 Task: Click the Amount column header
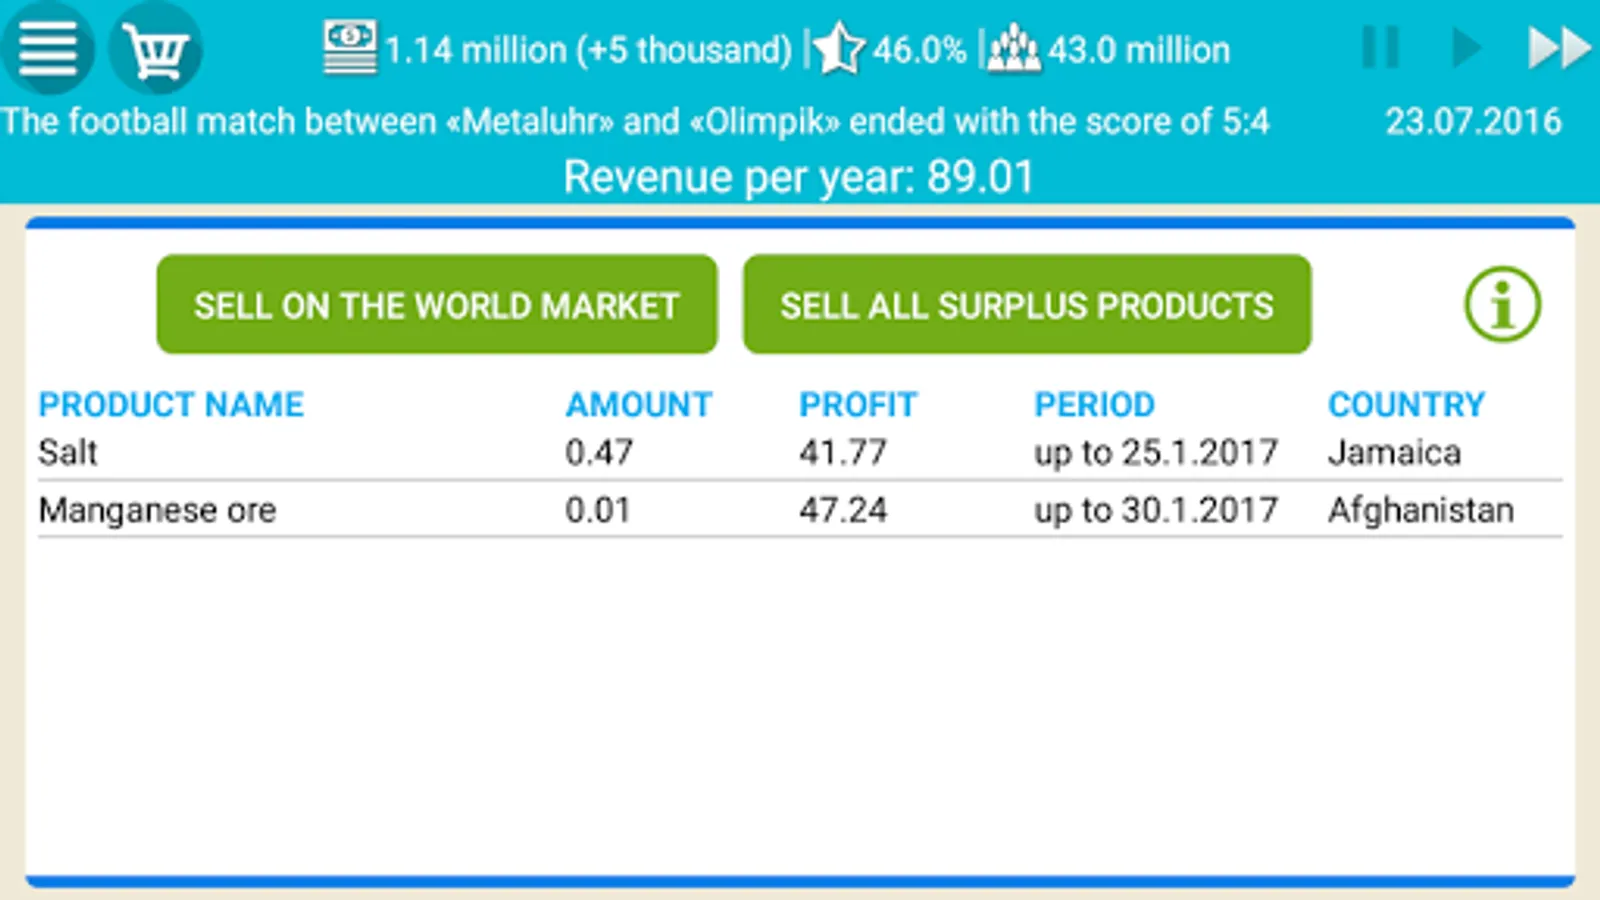[x=638, y=404]
